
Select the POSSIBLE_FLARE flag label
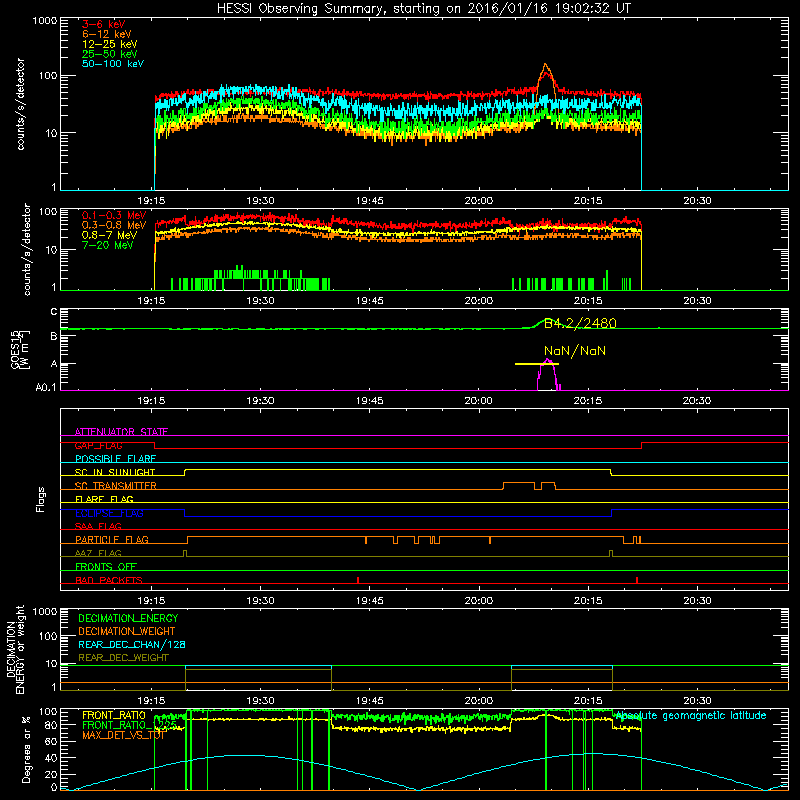coord(115,459)
